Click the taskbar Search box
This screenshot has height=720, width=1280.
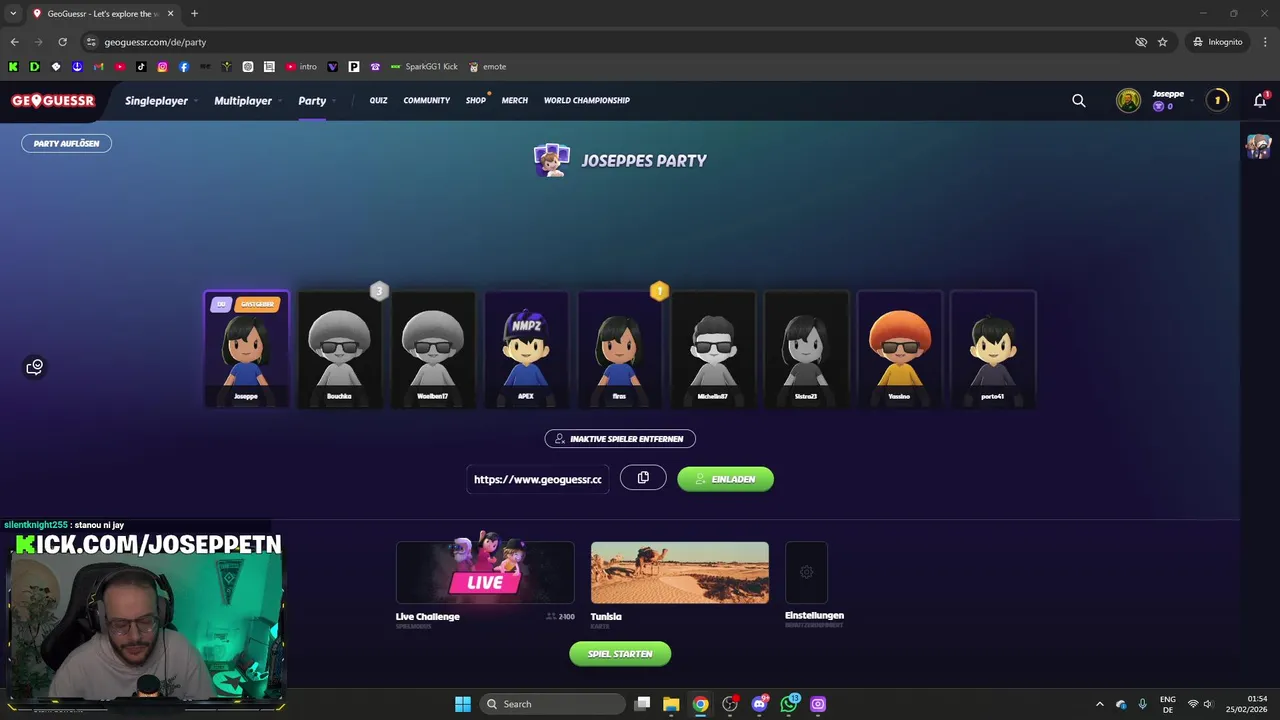point(552,704)
